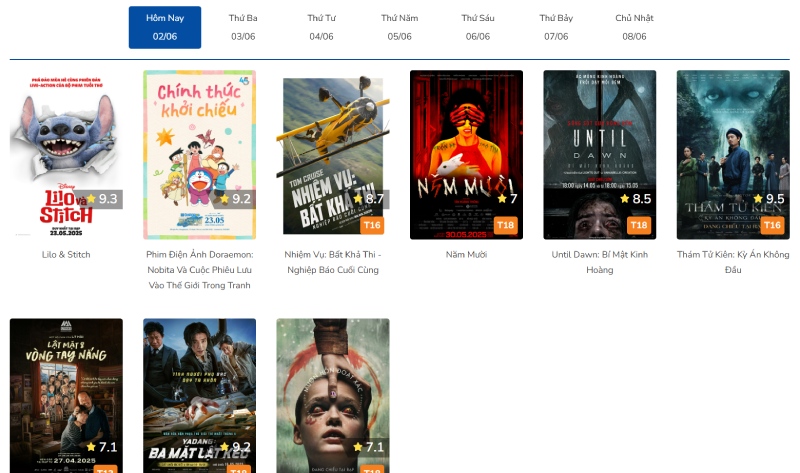This screenshot has height=473, width=800.
Task: Click Thám Tử Kiên: Kỳ Án Không Đầu title
Action: tap(733, 262)
